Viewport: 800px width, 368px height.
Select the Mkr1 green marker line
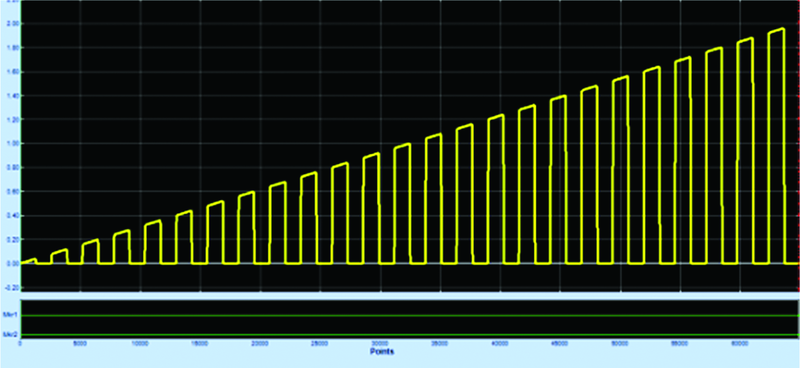[x=409, y=315]
